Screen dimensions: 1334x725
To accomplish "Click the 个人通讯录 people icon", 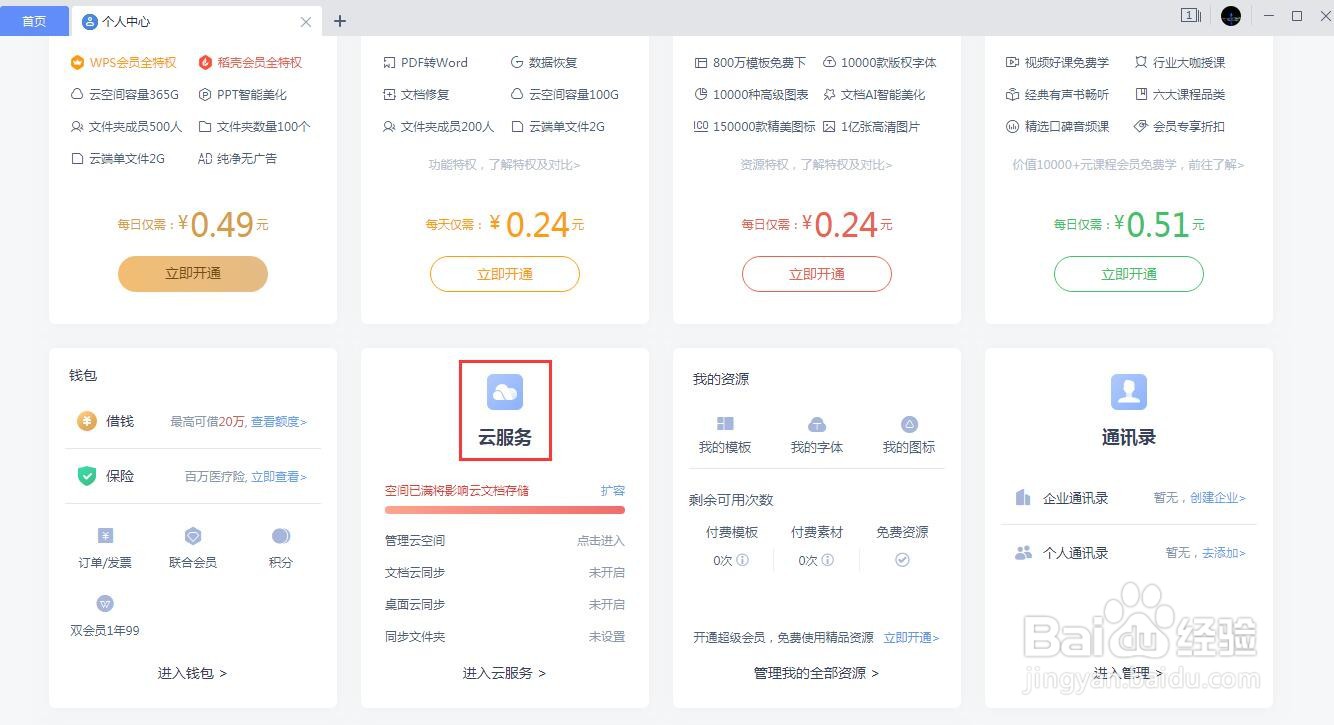I will tap(1022, 552).
